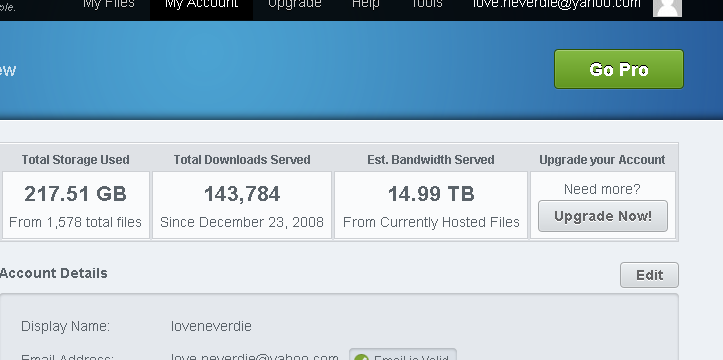Open the Upgrade menu item
The height and width of the screenshot is (360, 723).
coord(295,4)
